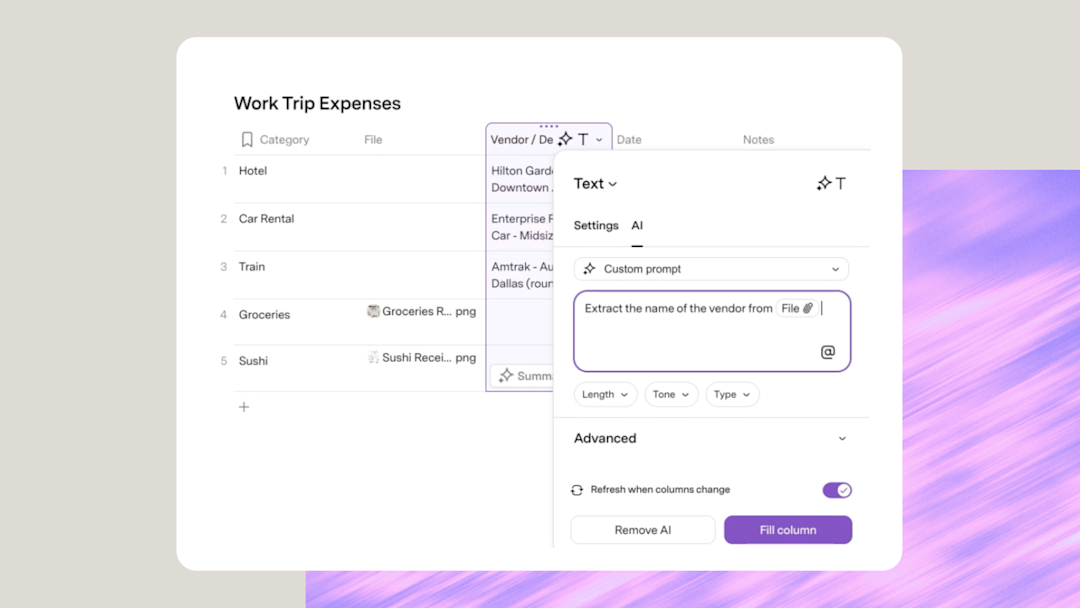Open the Tone dropdown

coord(671,395)
